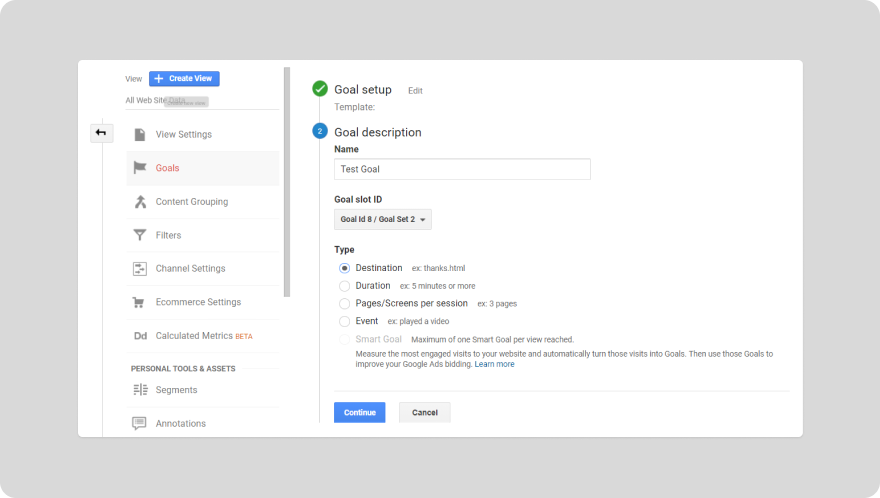Image resolution: width=880 pixels, height=498 pixels.
Task: Open Annotations in the sidebar
Action: pos(180,424)
